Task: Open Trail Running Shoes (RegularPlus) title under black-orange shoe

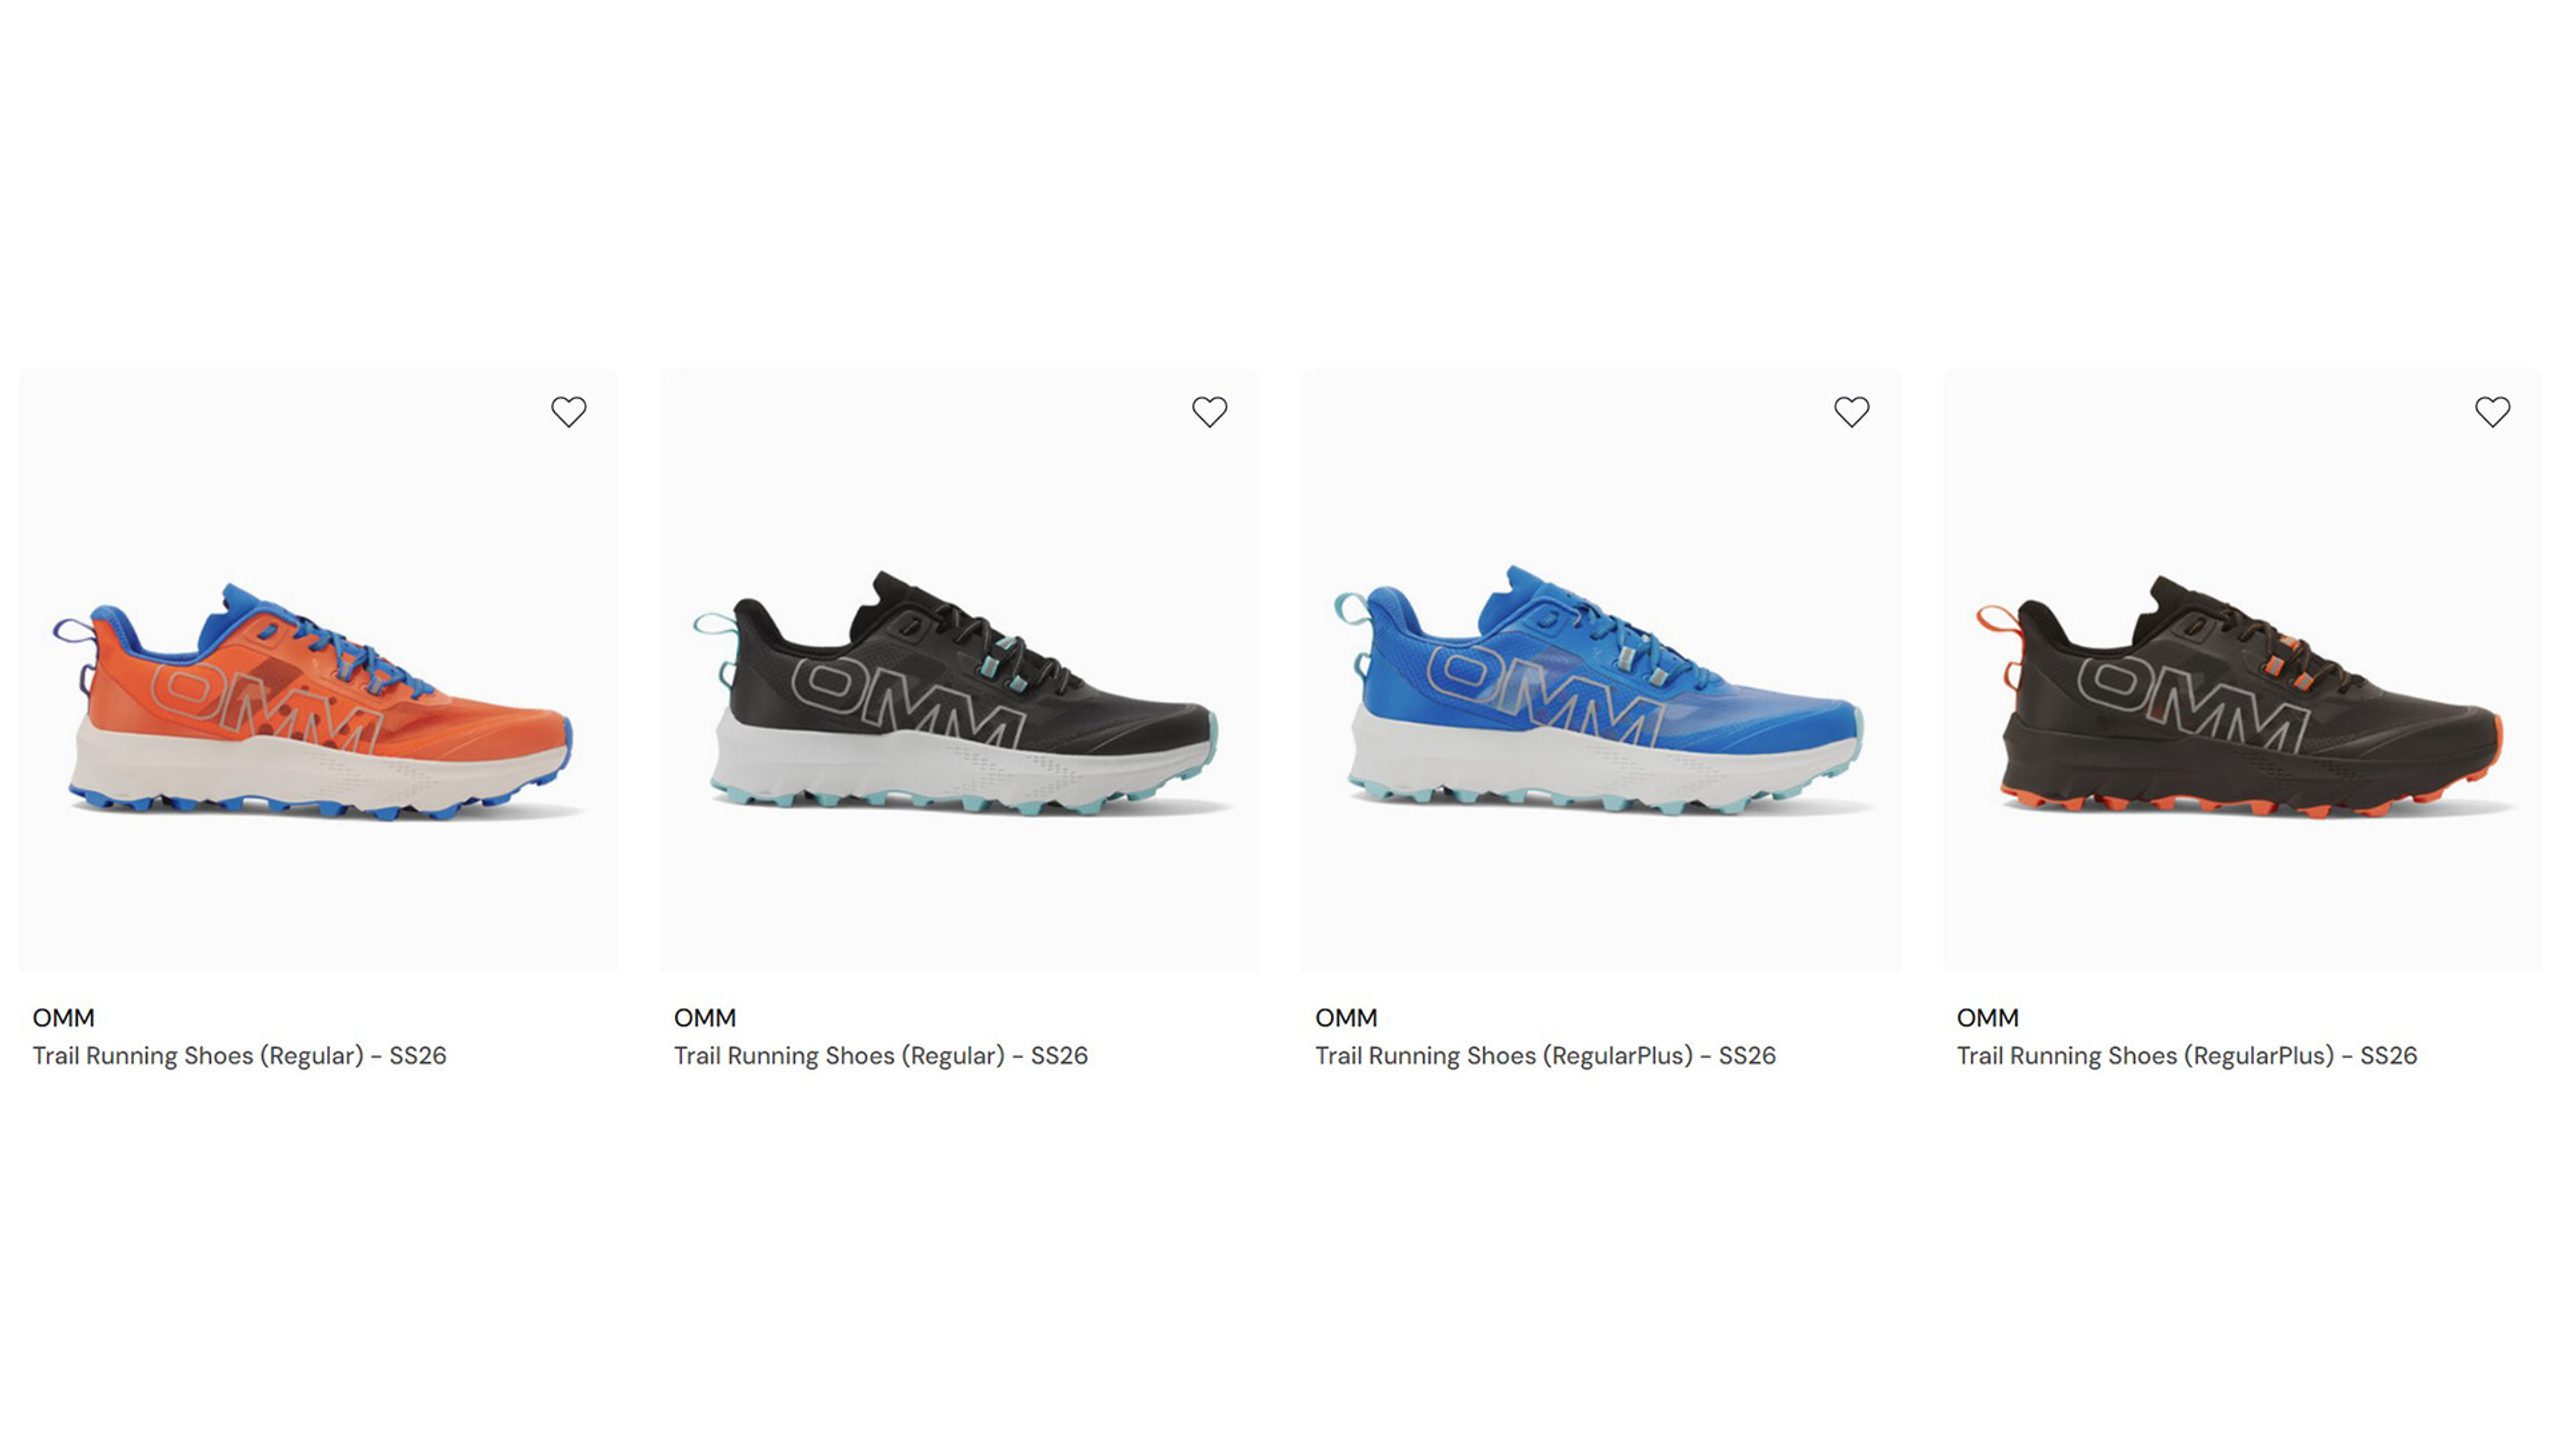Action: coord(2186,1056)
